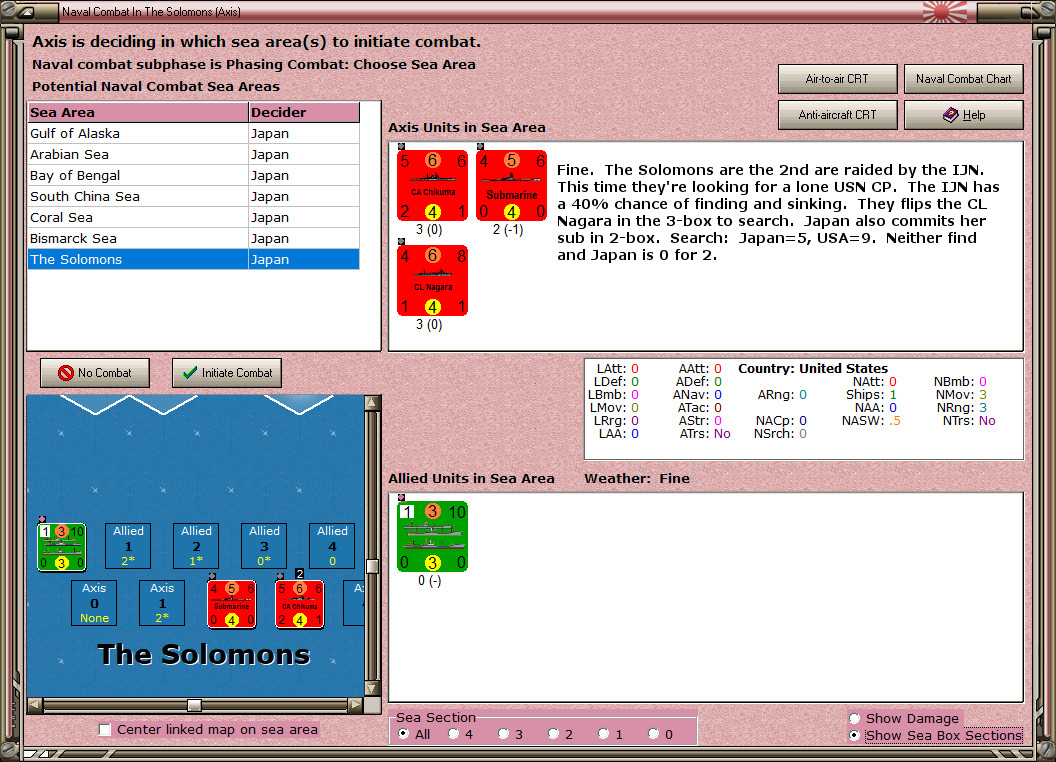Screen dimensions: 1056x762
Task: Click the map horizontal scrollbar thumb
Action: click(x=194, y=705)
